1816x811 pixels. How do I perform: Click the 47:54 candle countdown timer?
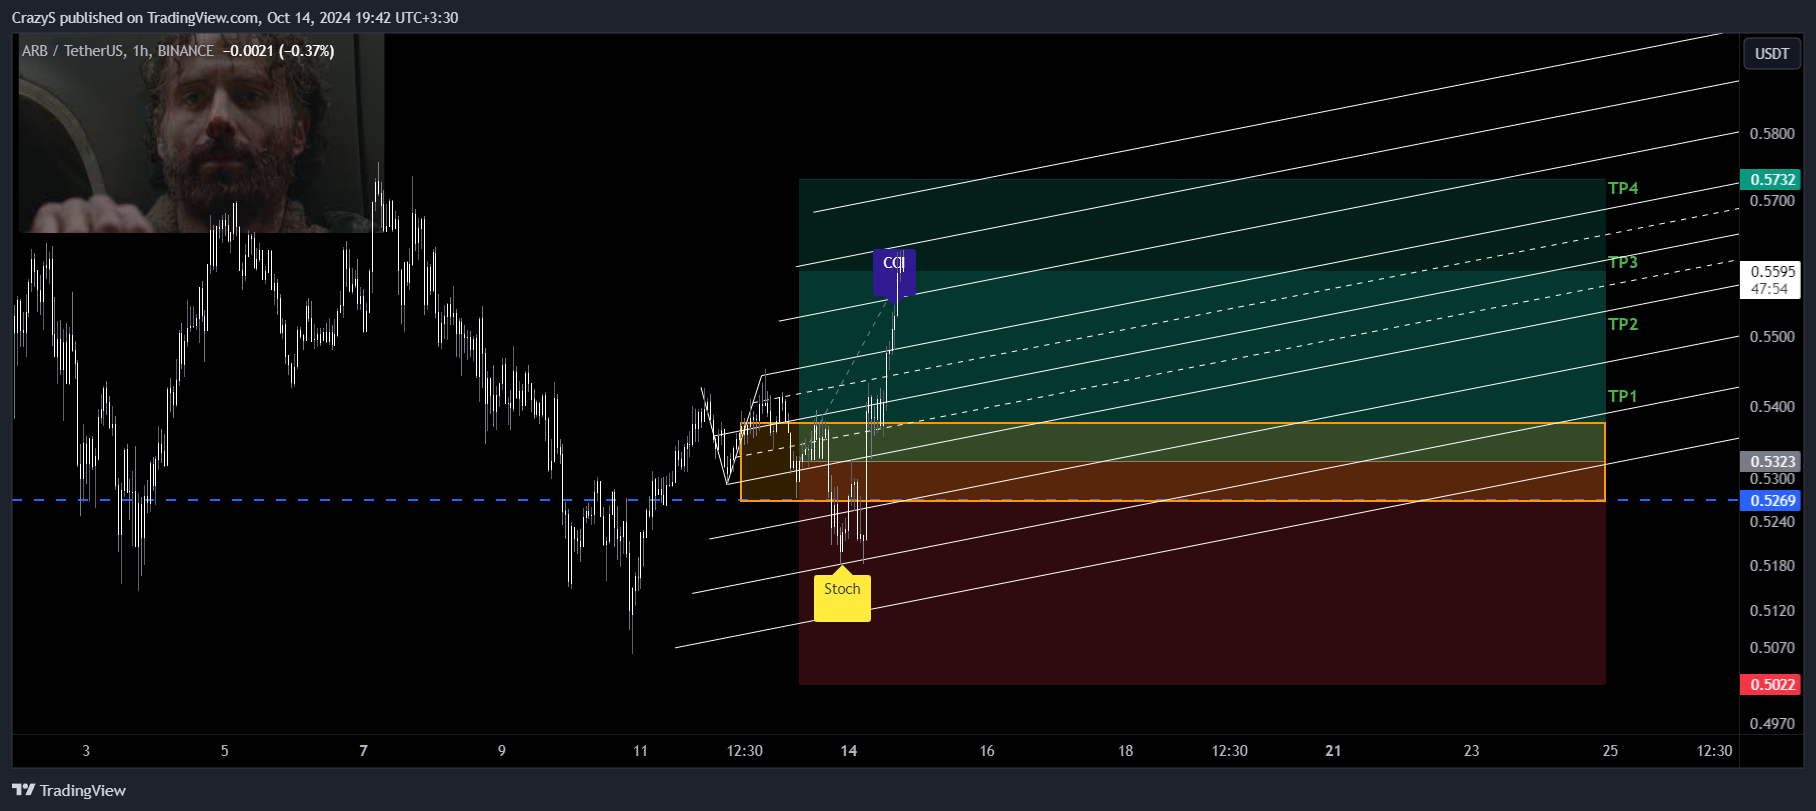(x=1770, y=289)
